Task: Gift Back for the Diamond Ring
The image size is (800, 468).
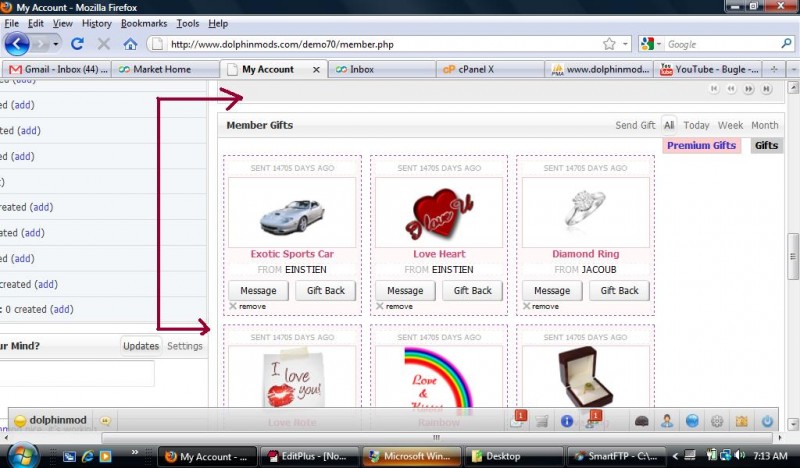Action: click(619, 290)
